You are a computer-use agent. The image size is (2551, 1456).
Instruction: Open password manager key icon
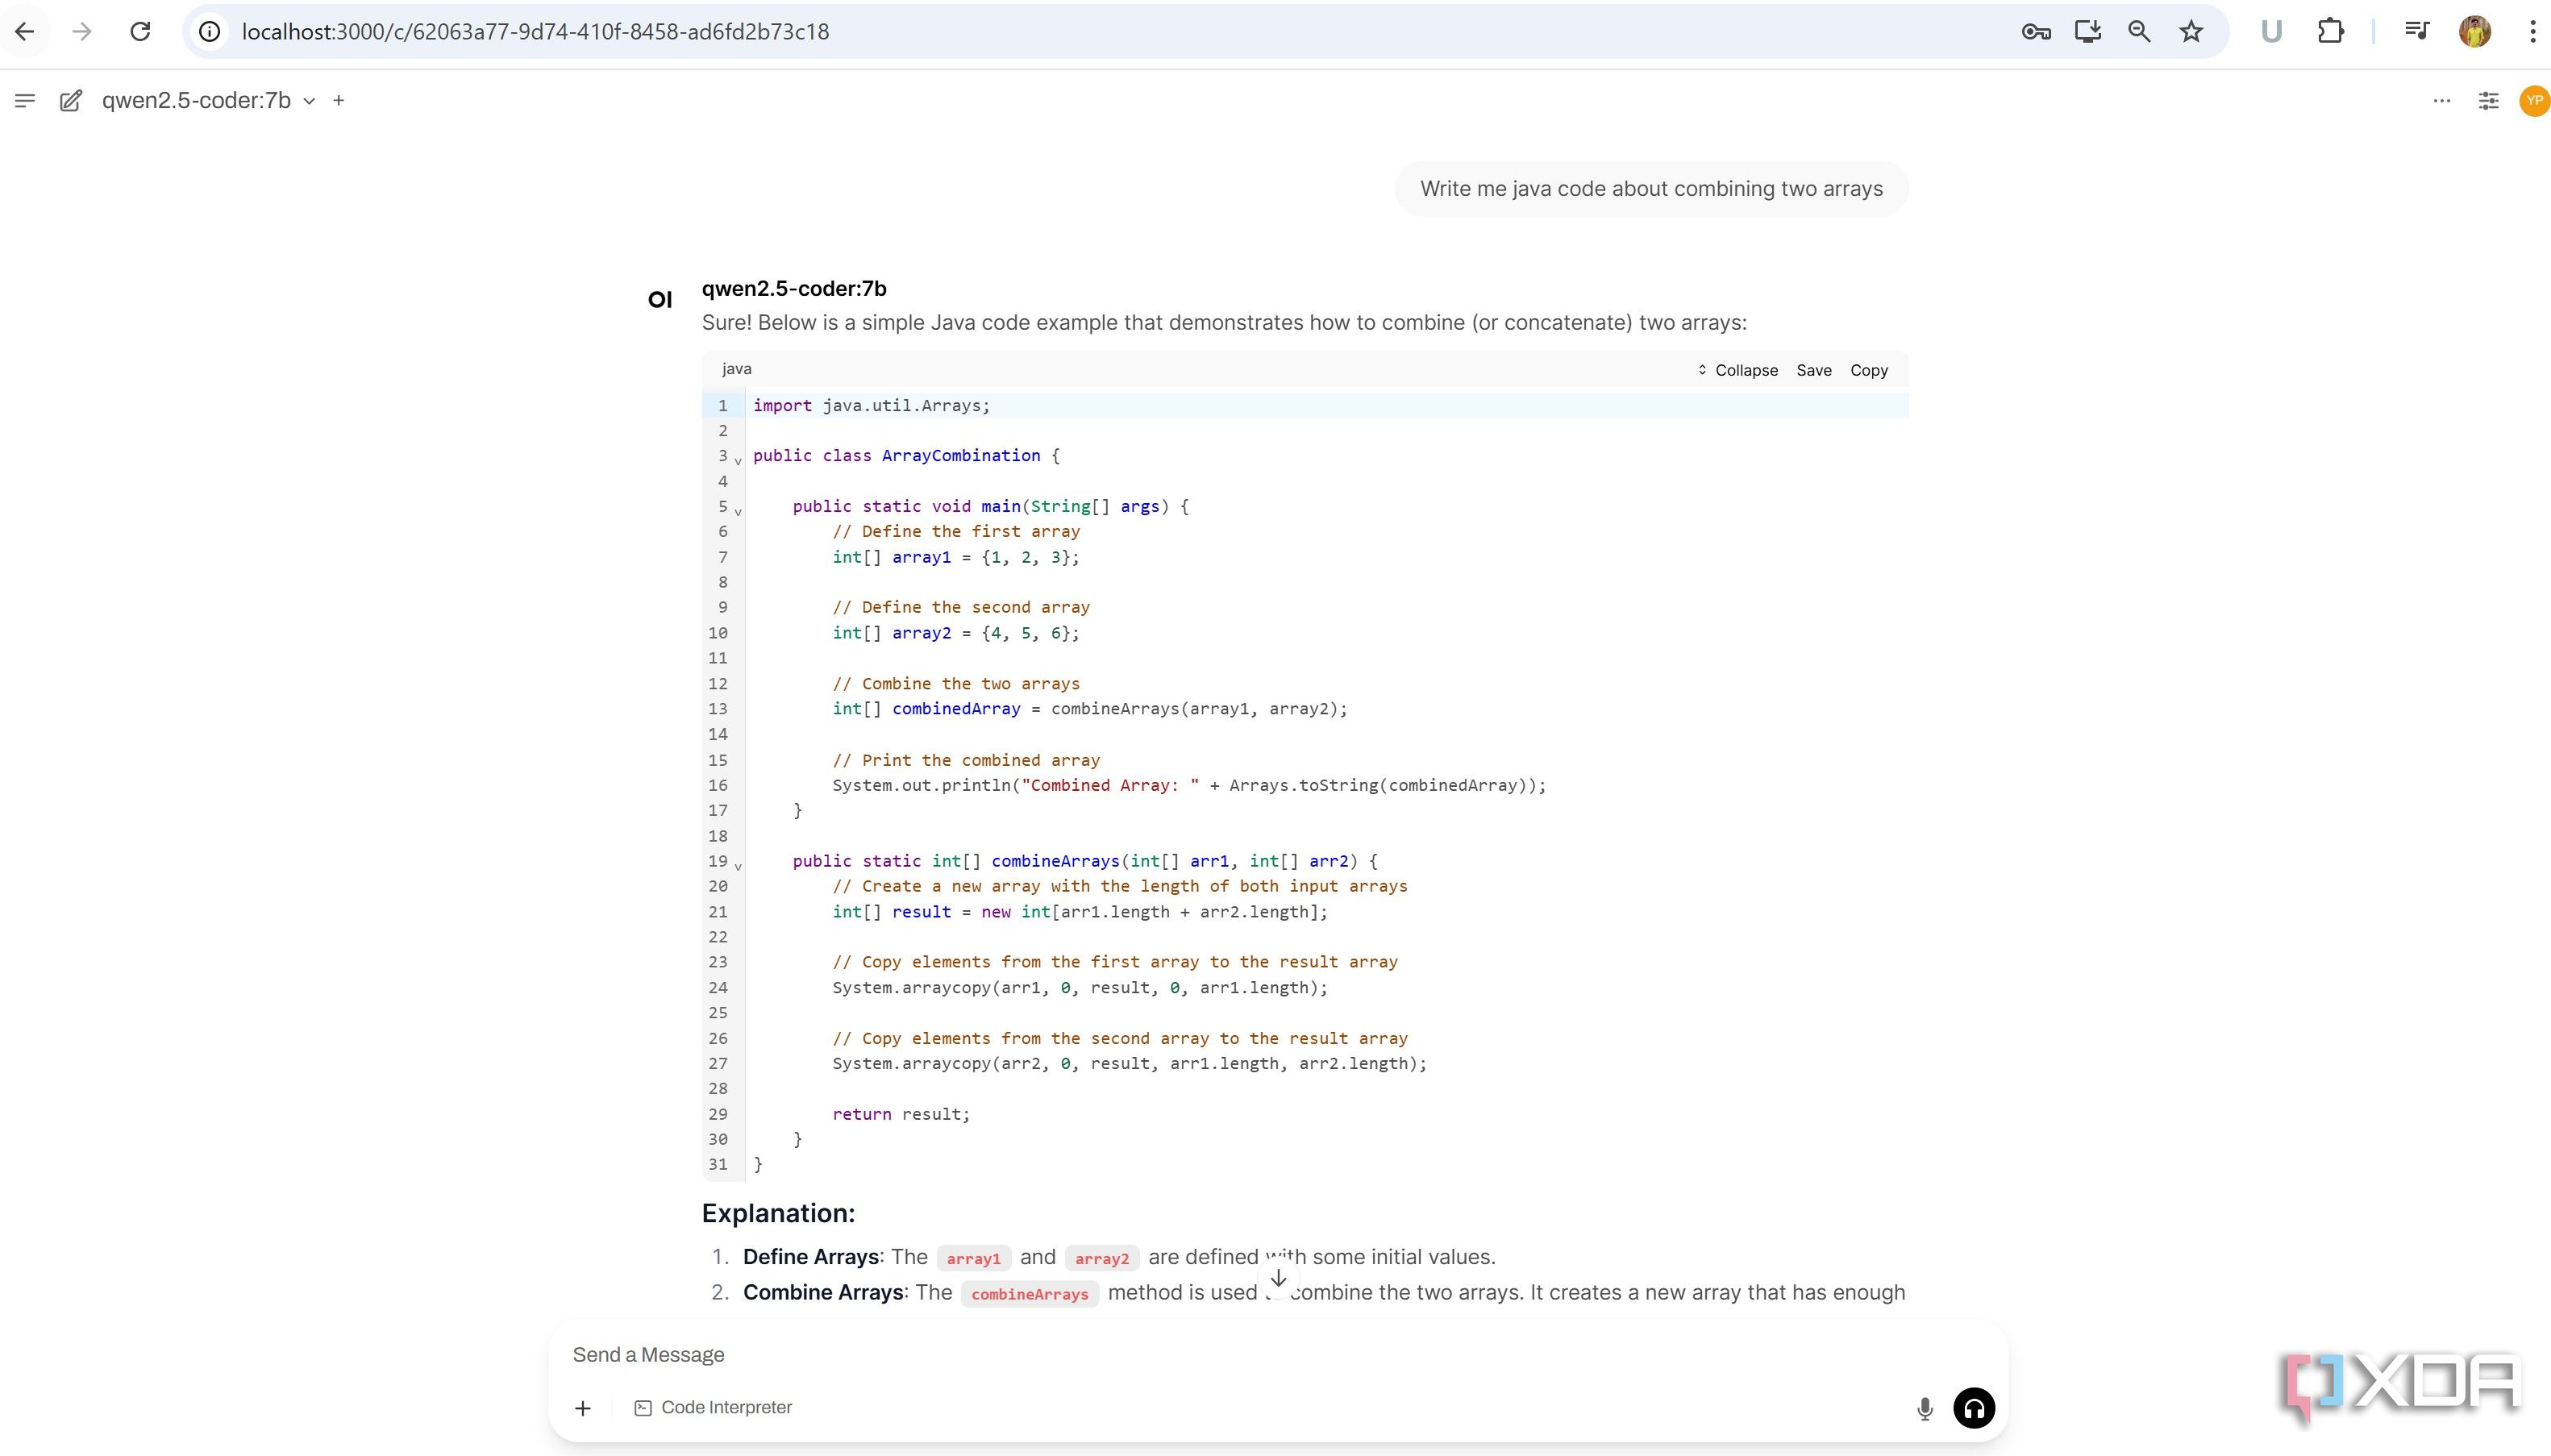pos(2036,32)
